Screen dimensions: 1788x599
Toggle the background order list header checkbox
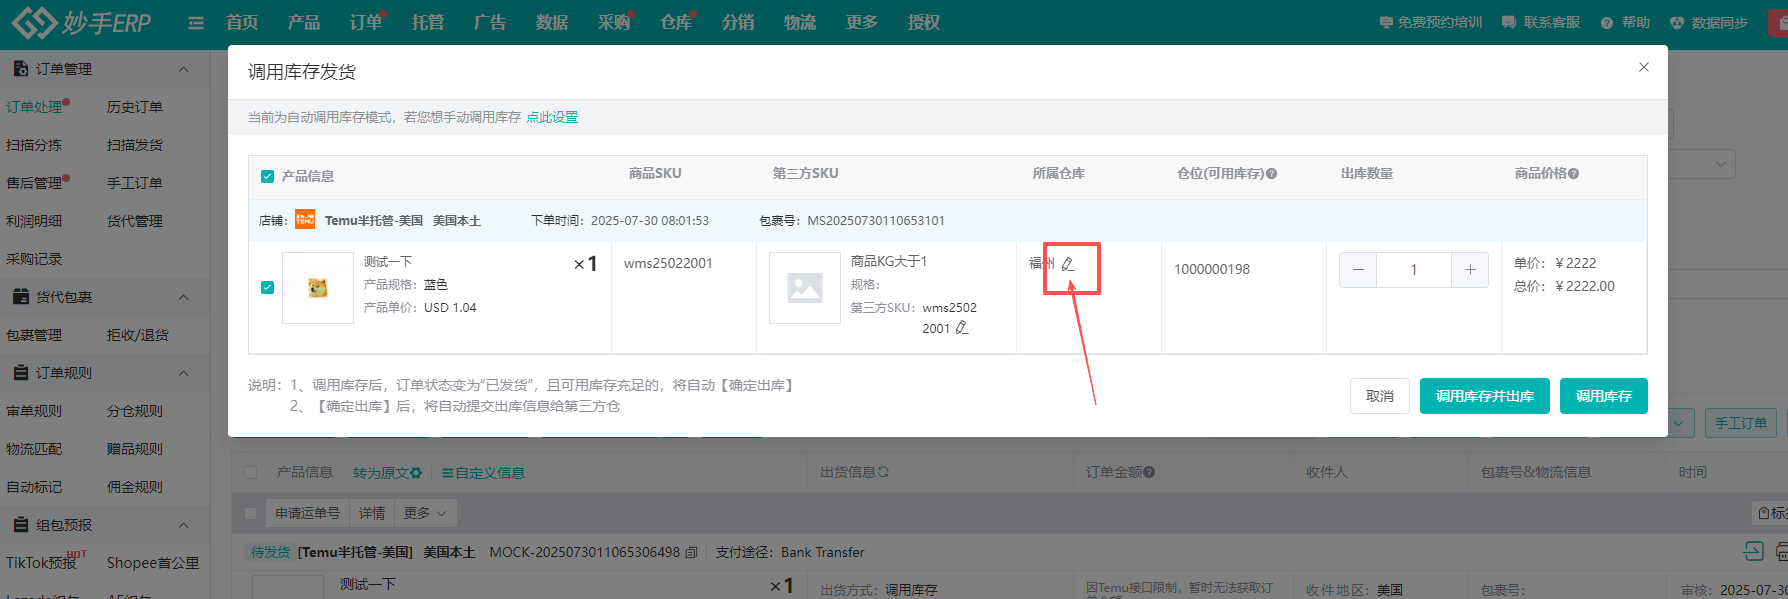coord(251,472)
